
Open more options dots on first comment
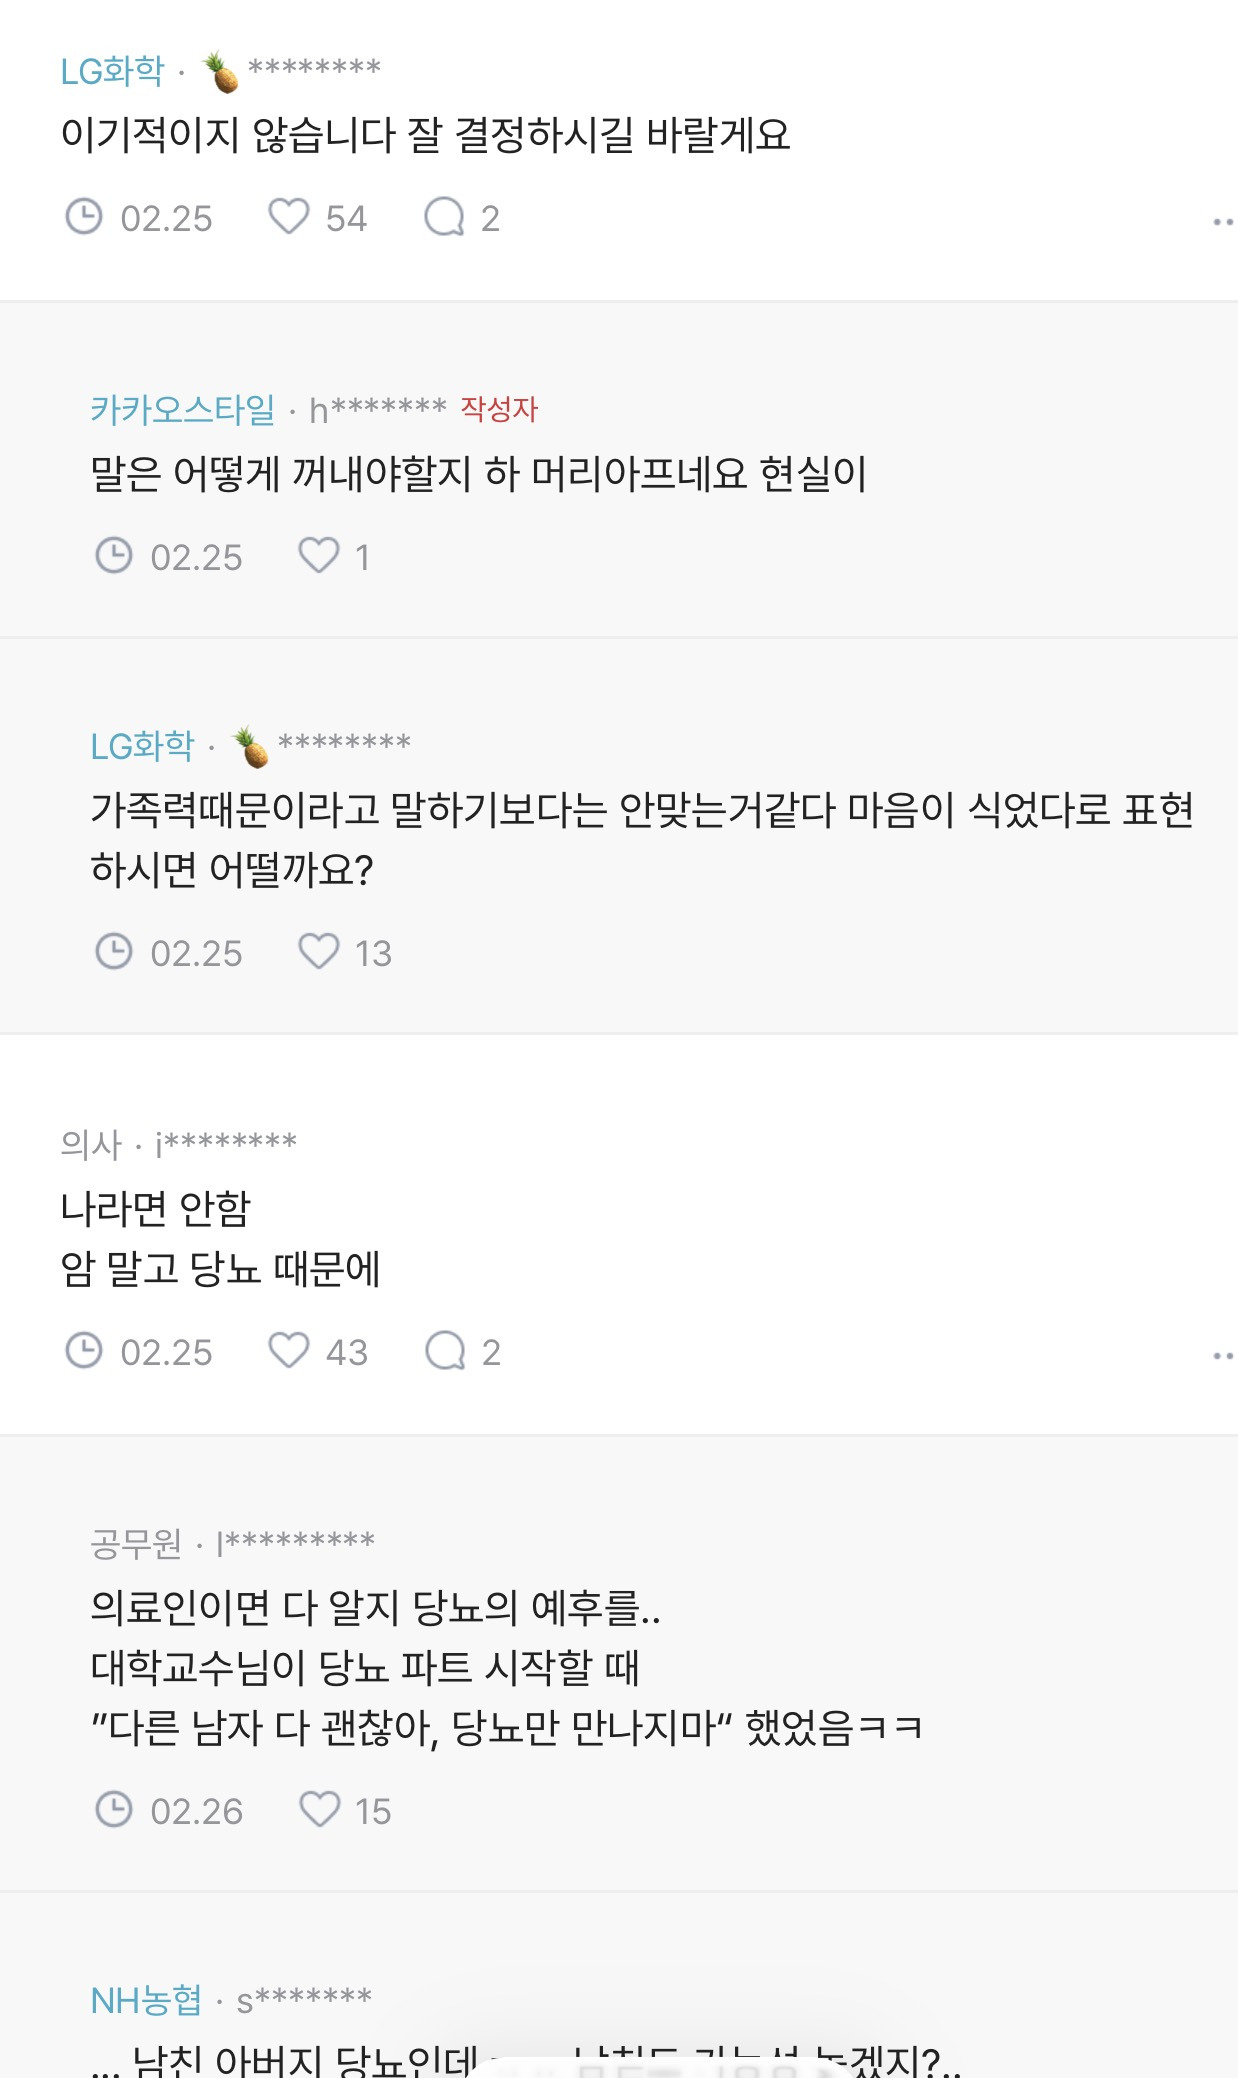coord(1222,222)
